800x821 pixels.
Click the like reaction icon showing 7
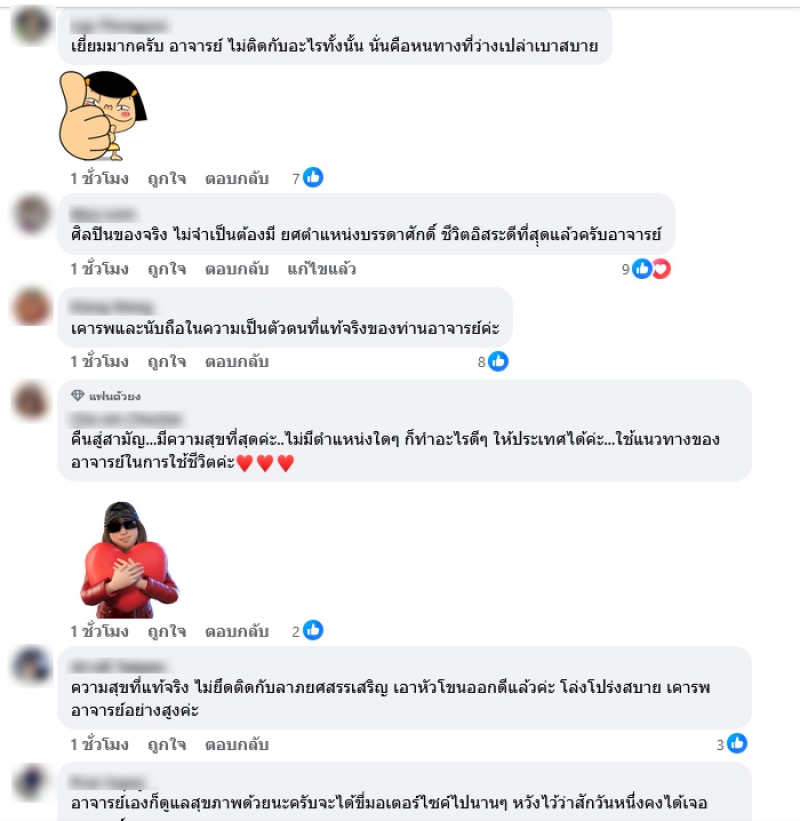(x=313, y=177)
